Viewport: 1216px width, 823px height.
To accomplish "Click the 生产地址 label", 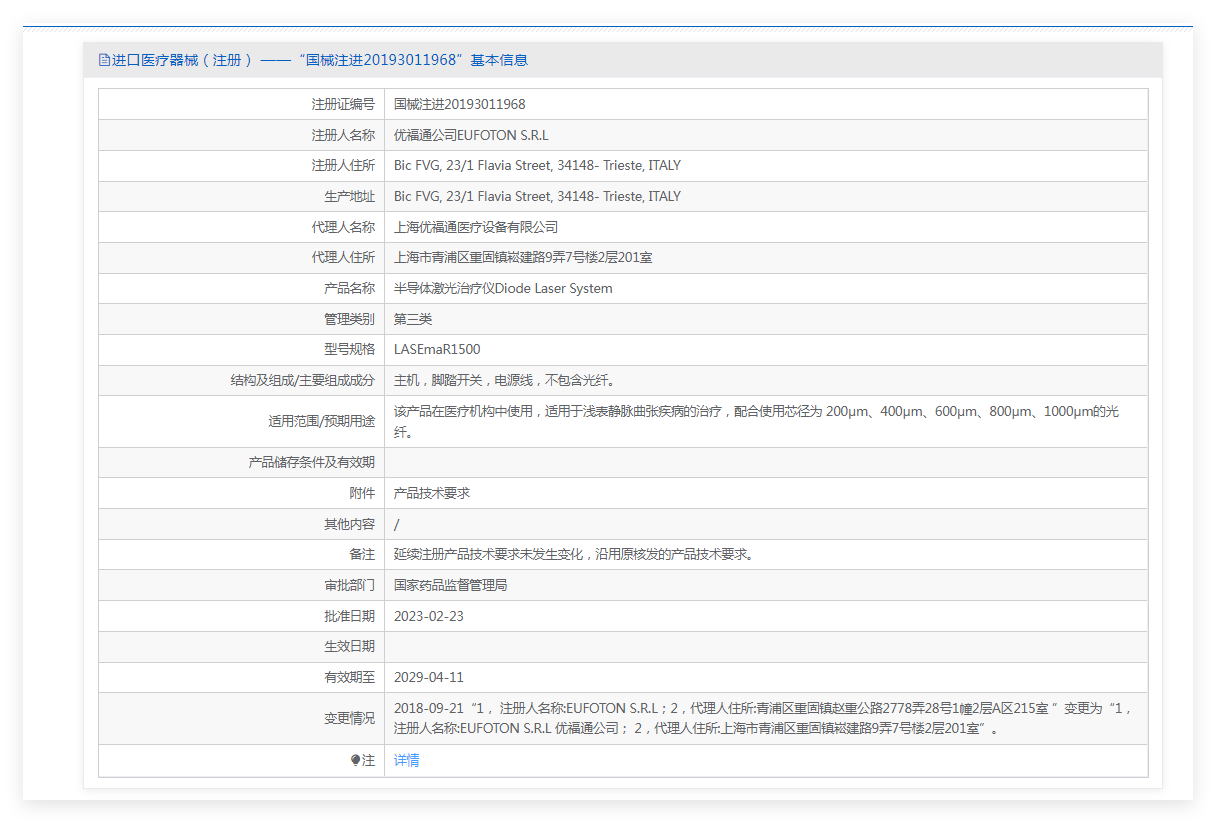I will (349, 197).
